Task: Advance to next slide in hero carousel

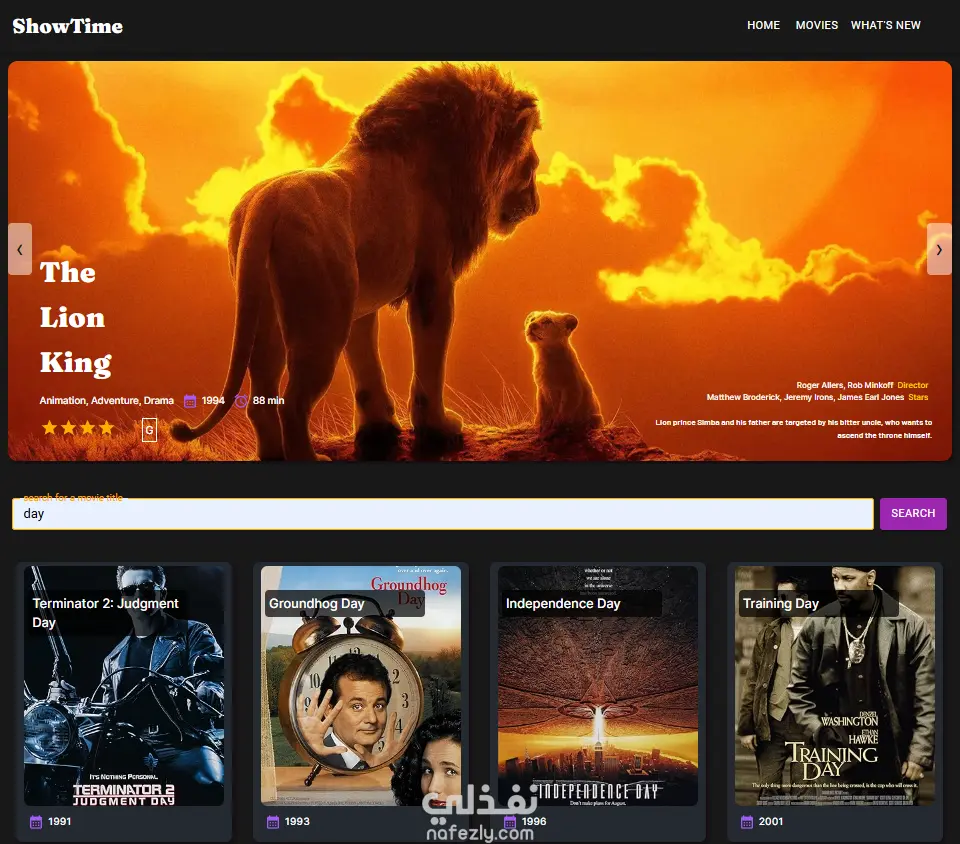Action: click(939, 249)
